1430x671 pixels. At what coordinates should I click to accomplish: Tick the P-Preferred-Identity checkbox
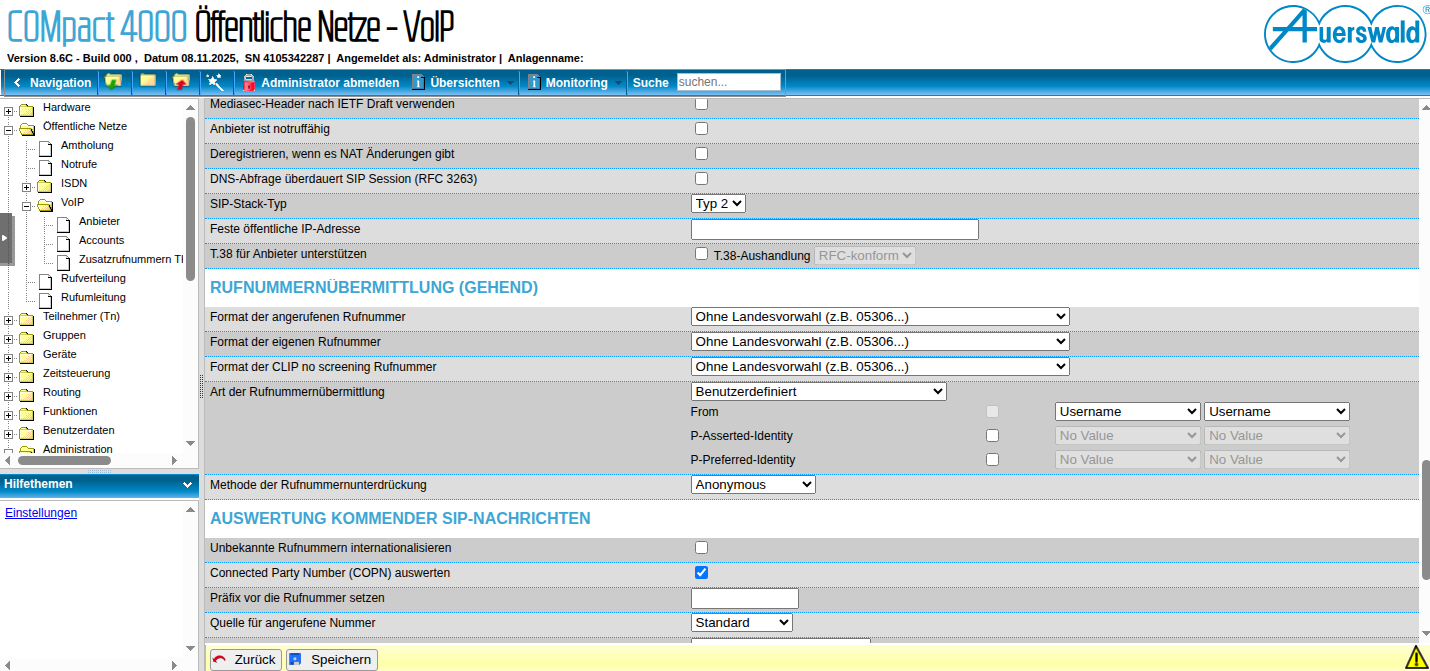(992, 460)
